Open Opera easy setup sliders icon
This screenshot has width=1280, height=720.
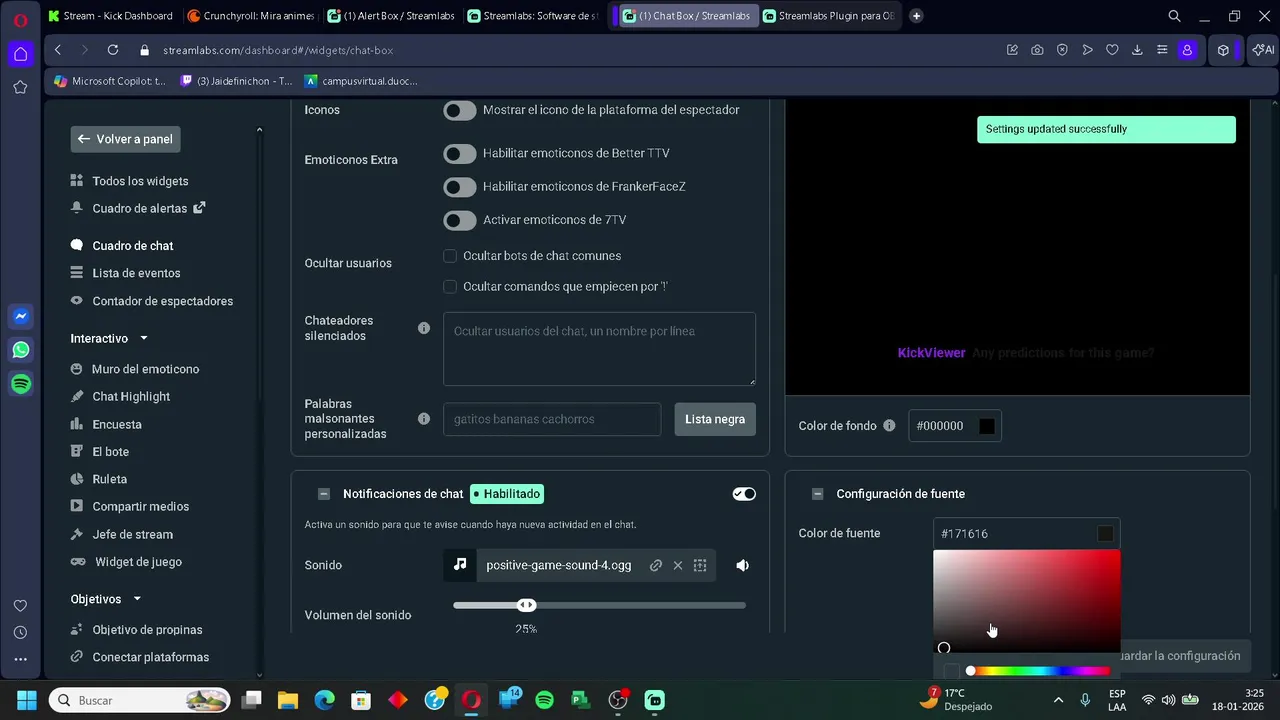pyautogui.click(x=1162, y=50)
